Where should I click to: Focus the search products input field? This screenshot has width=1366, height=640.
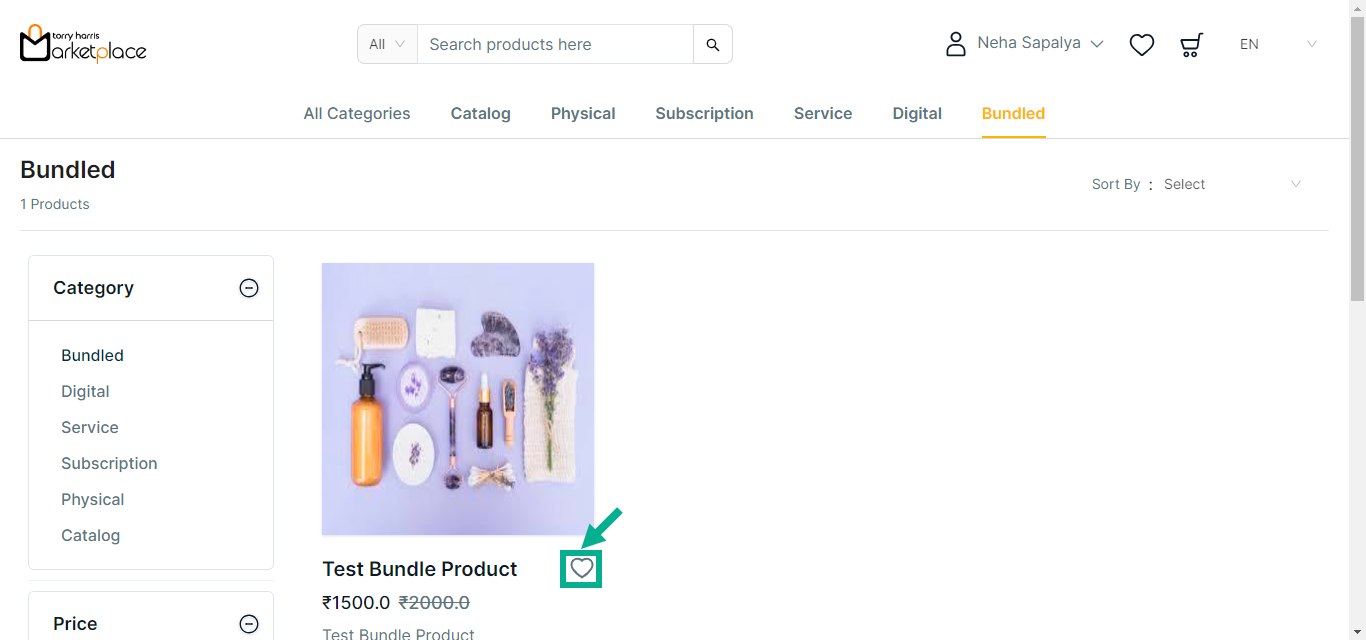point(555,44)
